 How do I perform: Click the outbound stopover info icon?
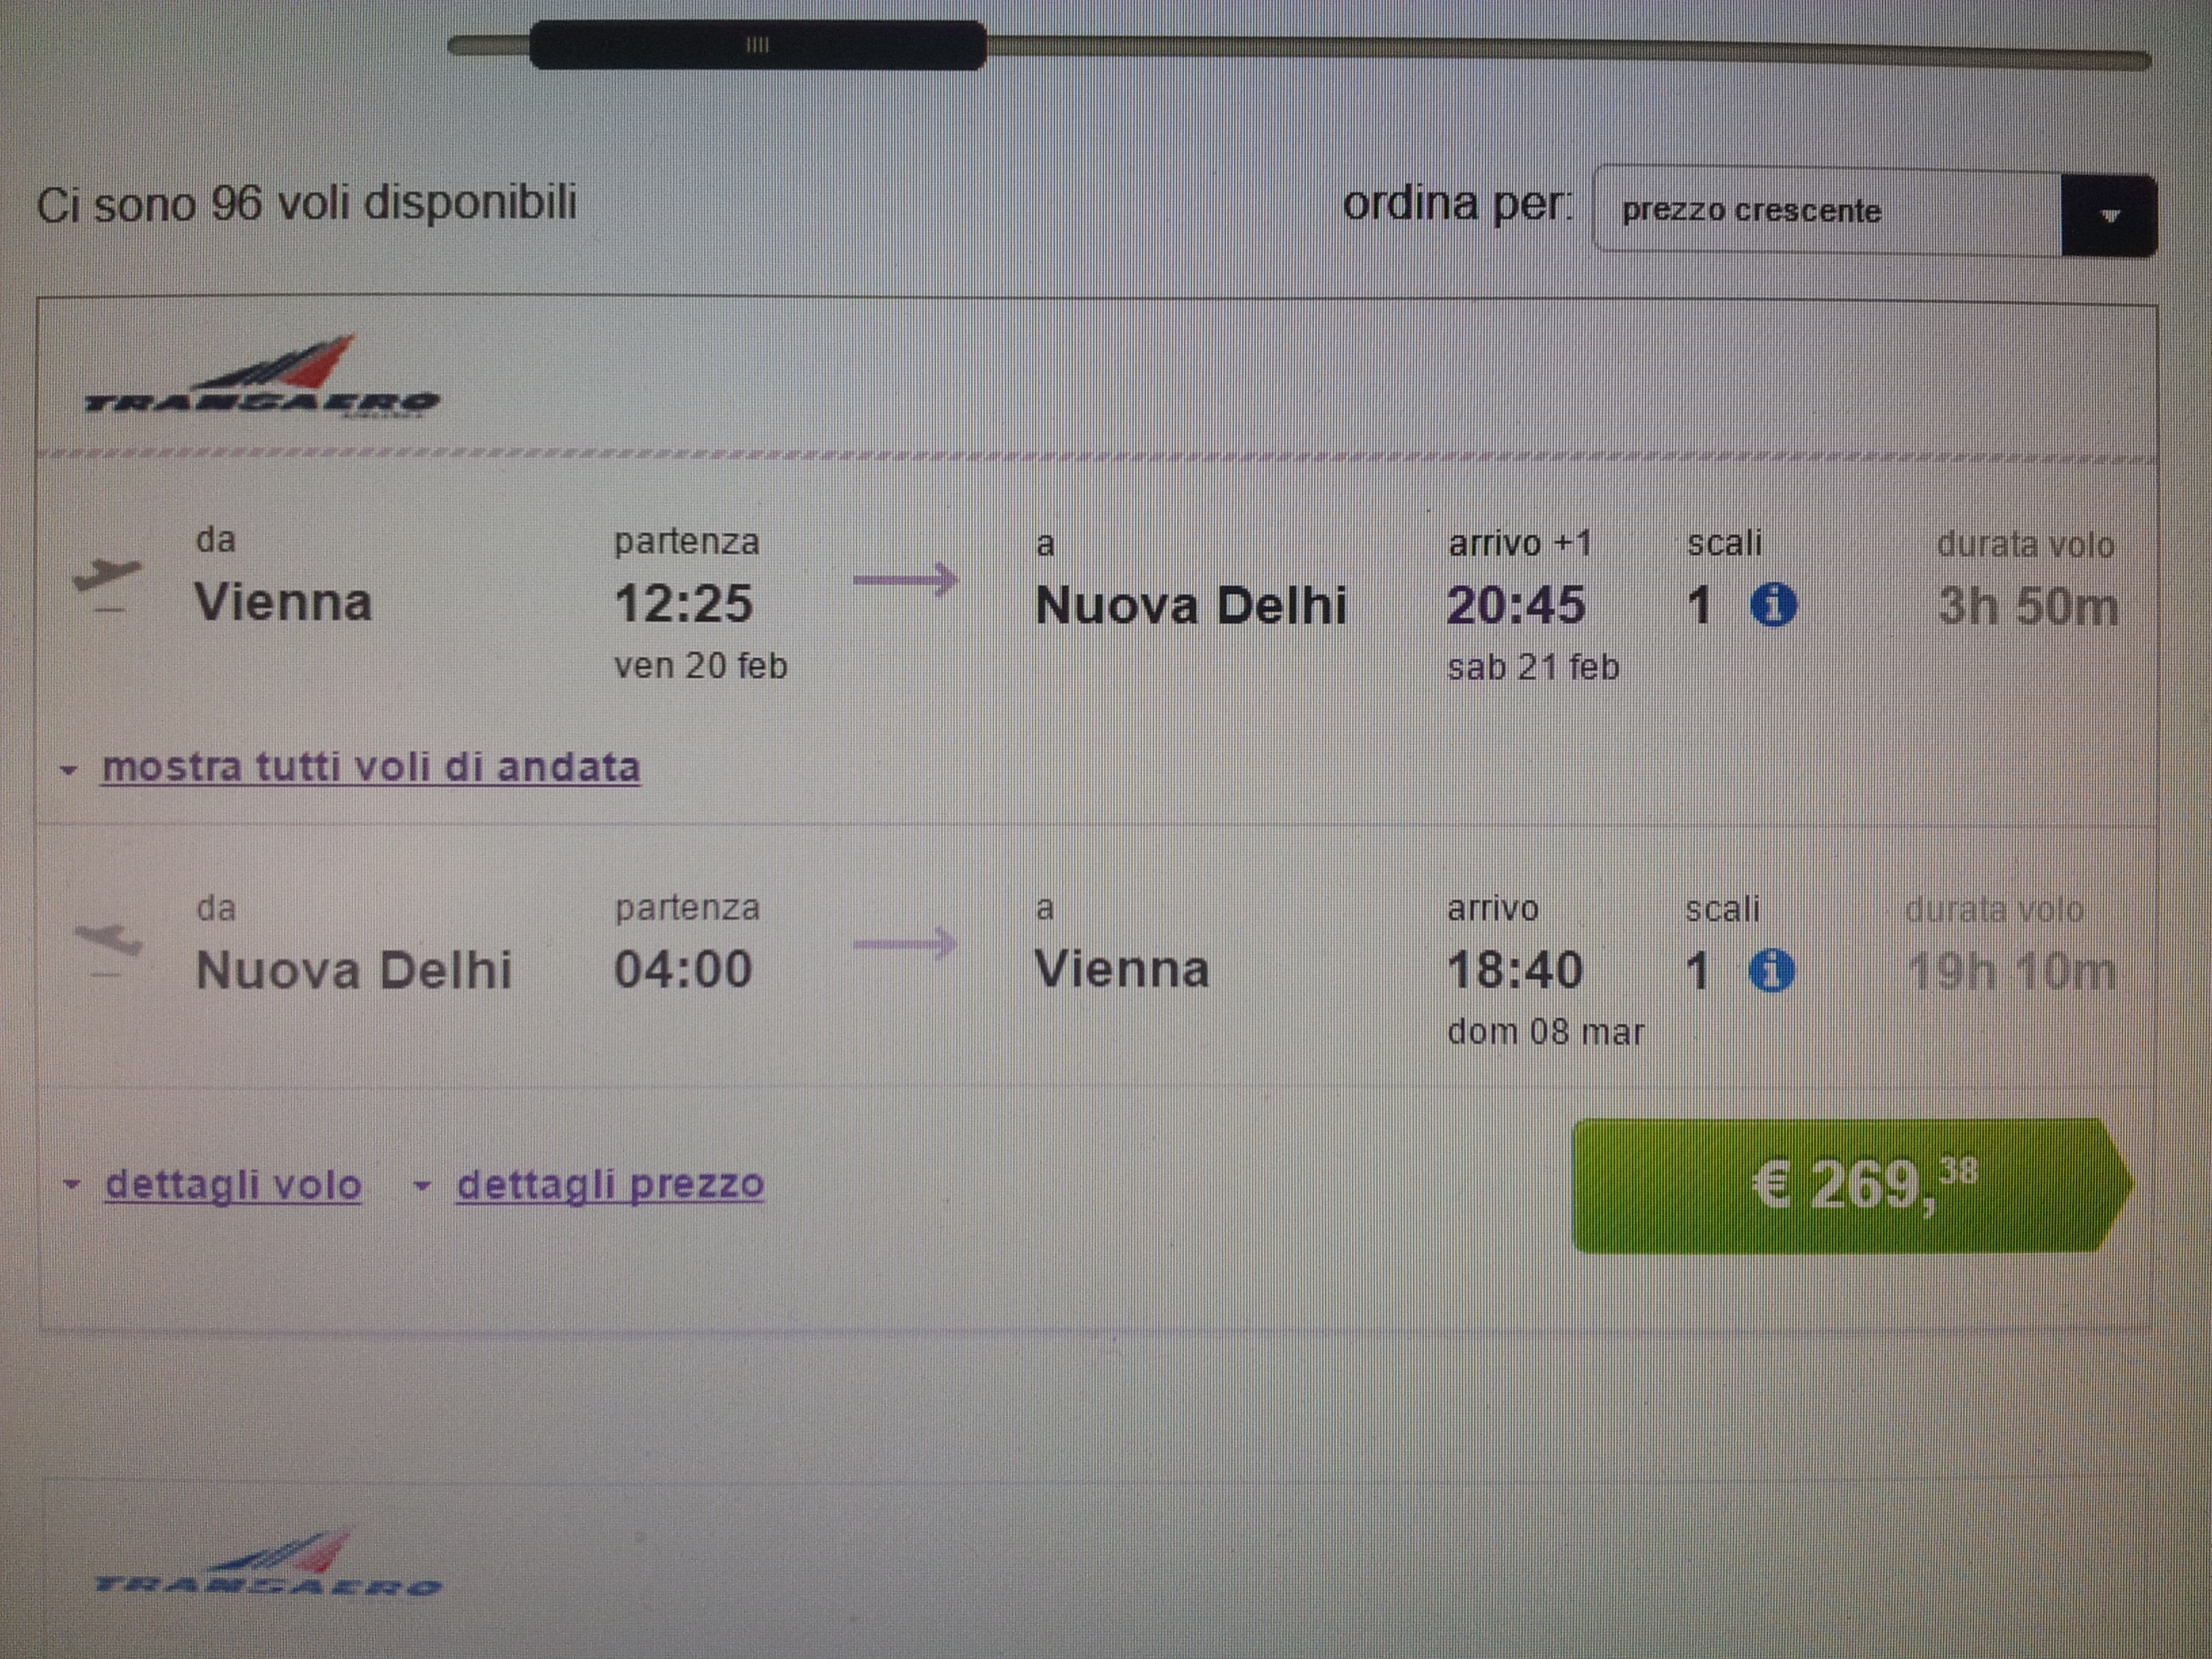(1773, 605)
